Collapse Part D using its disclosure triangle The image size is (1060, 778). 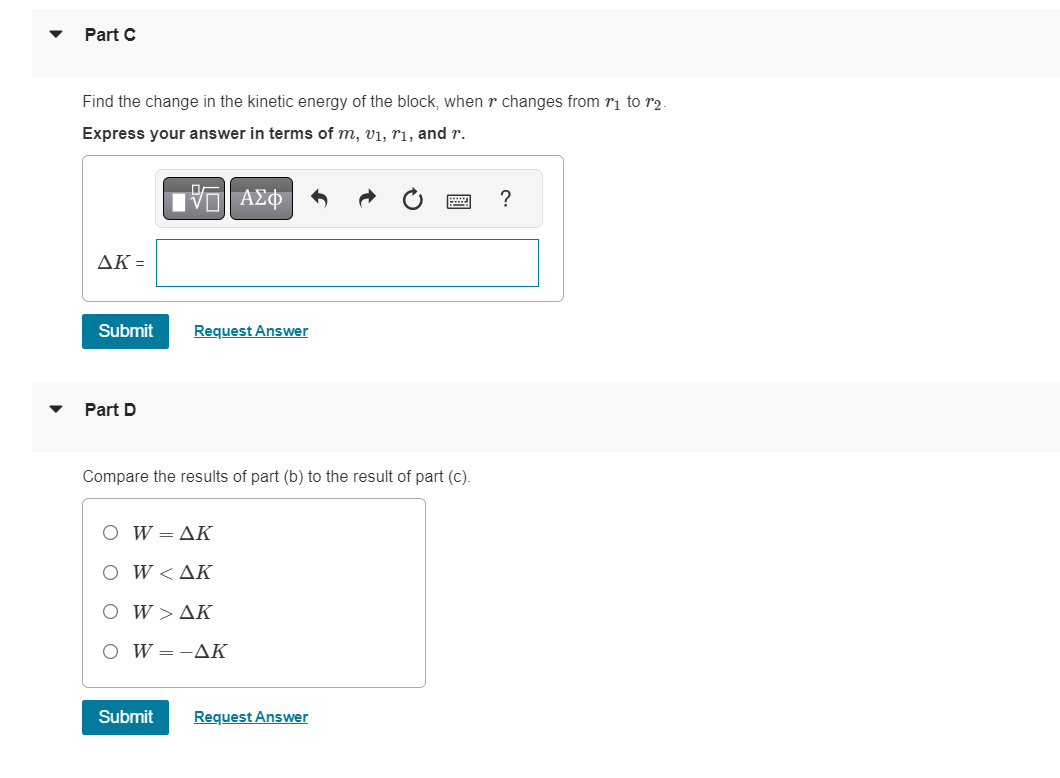pyautogui.click(x=56, y=408)
